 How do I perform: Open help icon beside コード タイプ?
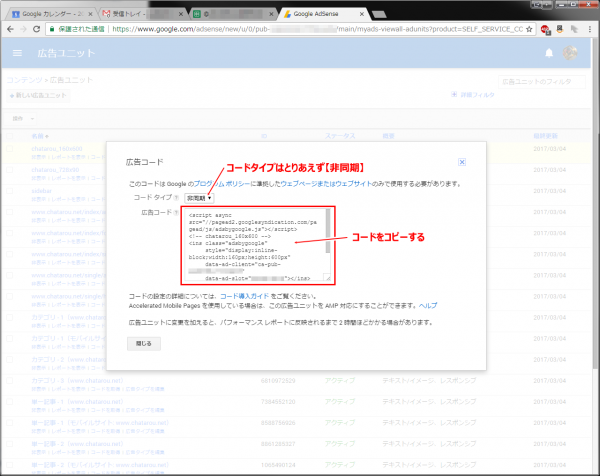pyautogui.click(x=176, y=198)
